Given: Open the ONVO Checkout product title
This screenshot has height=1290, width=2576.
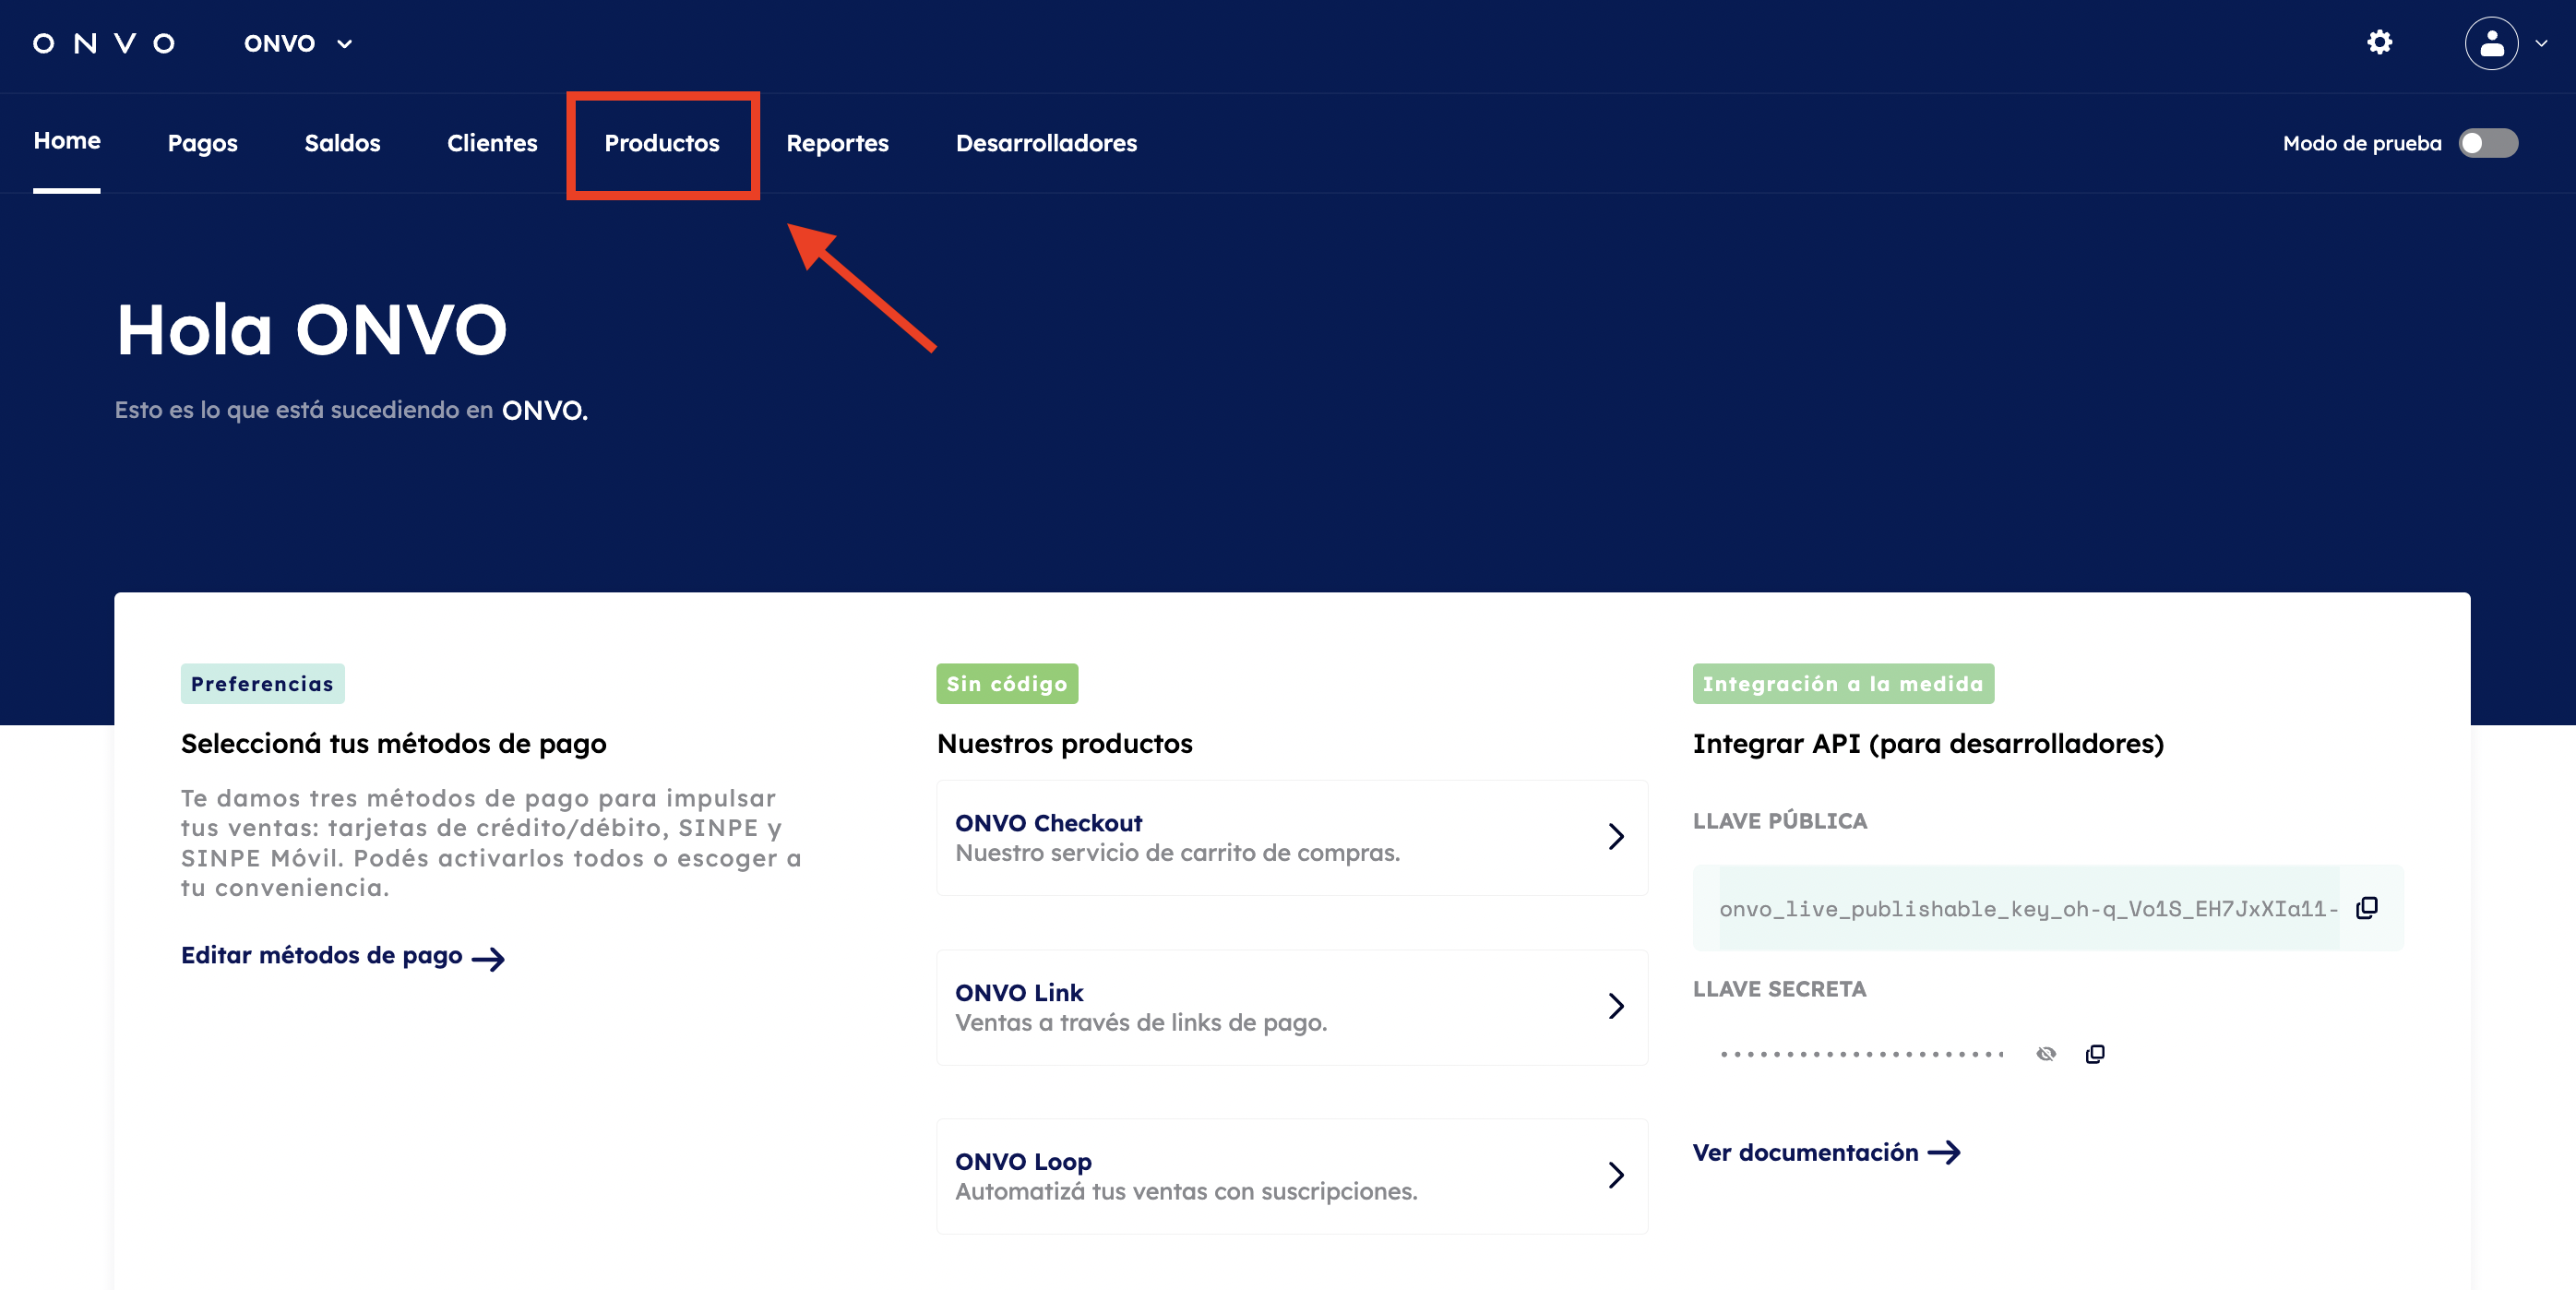Looking at the screenshot, I should [x=1048, y=823].
